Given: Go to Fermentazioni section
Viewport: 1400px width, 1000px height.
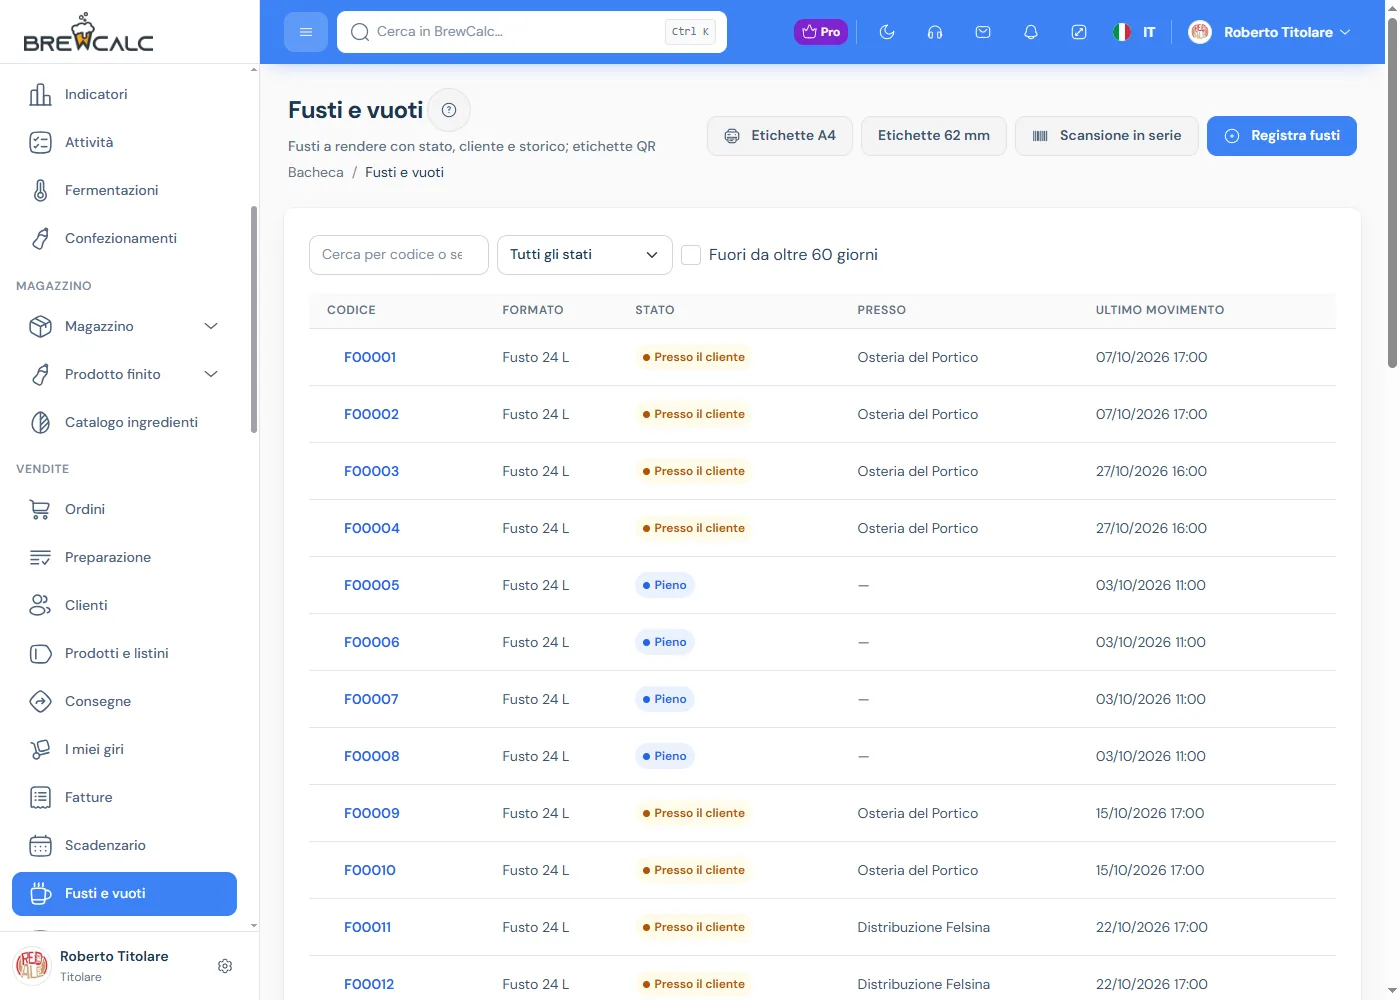Looking at the screenshot, I should point(124,190).
